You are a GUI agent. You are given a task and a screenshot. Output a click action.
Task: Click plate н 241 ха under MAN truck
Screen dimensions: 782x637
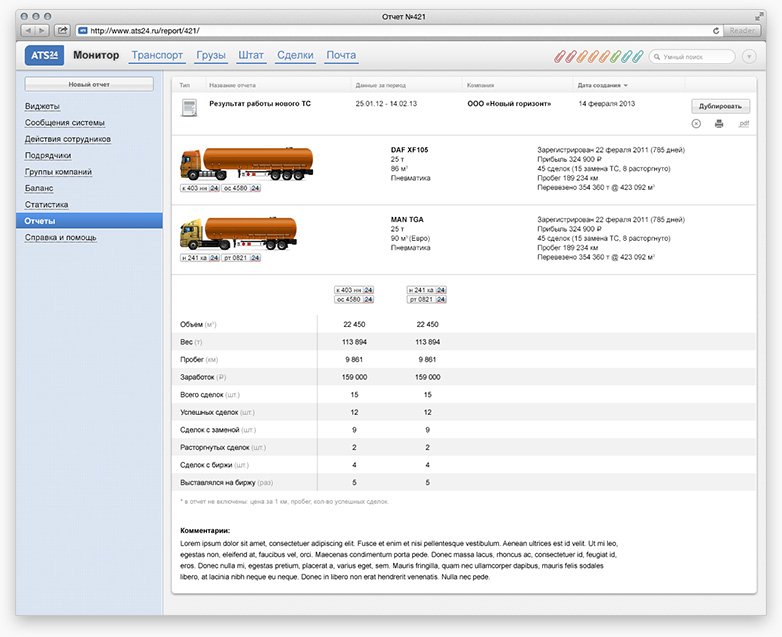[200, 258]
